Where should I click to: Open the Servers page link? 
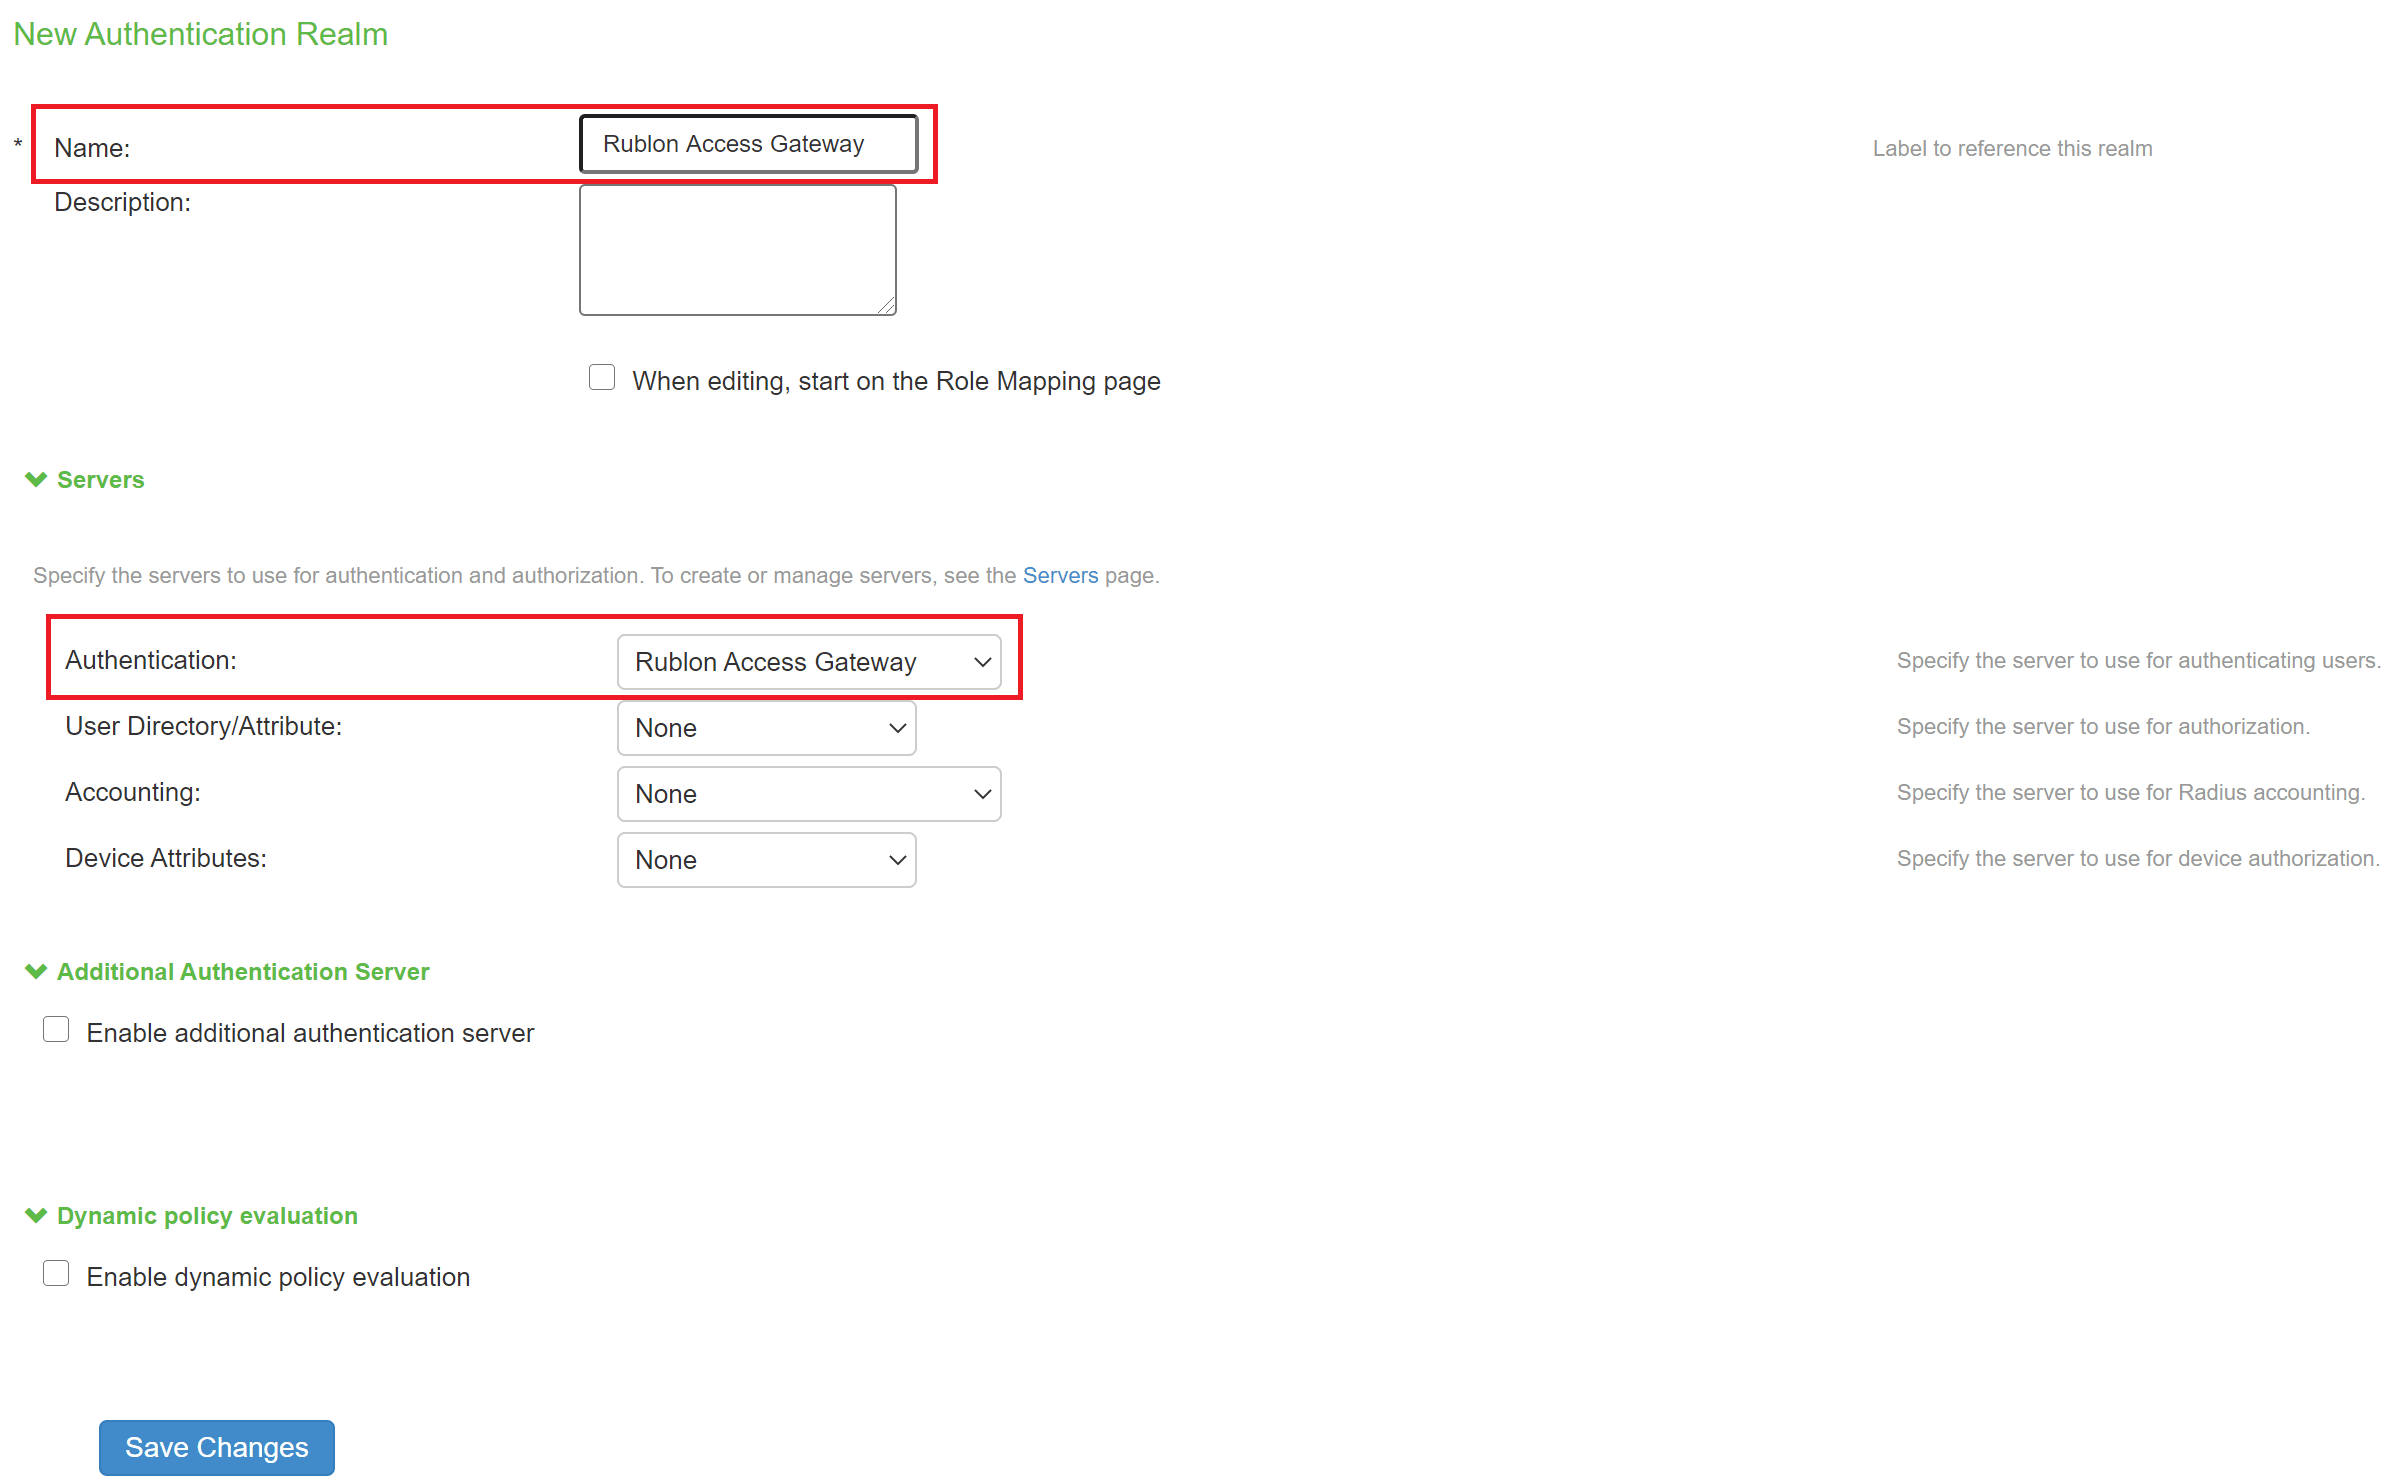pos(1060,576)
